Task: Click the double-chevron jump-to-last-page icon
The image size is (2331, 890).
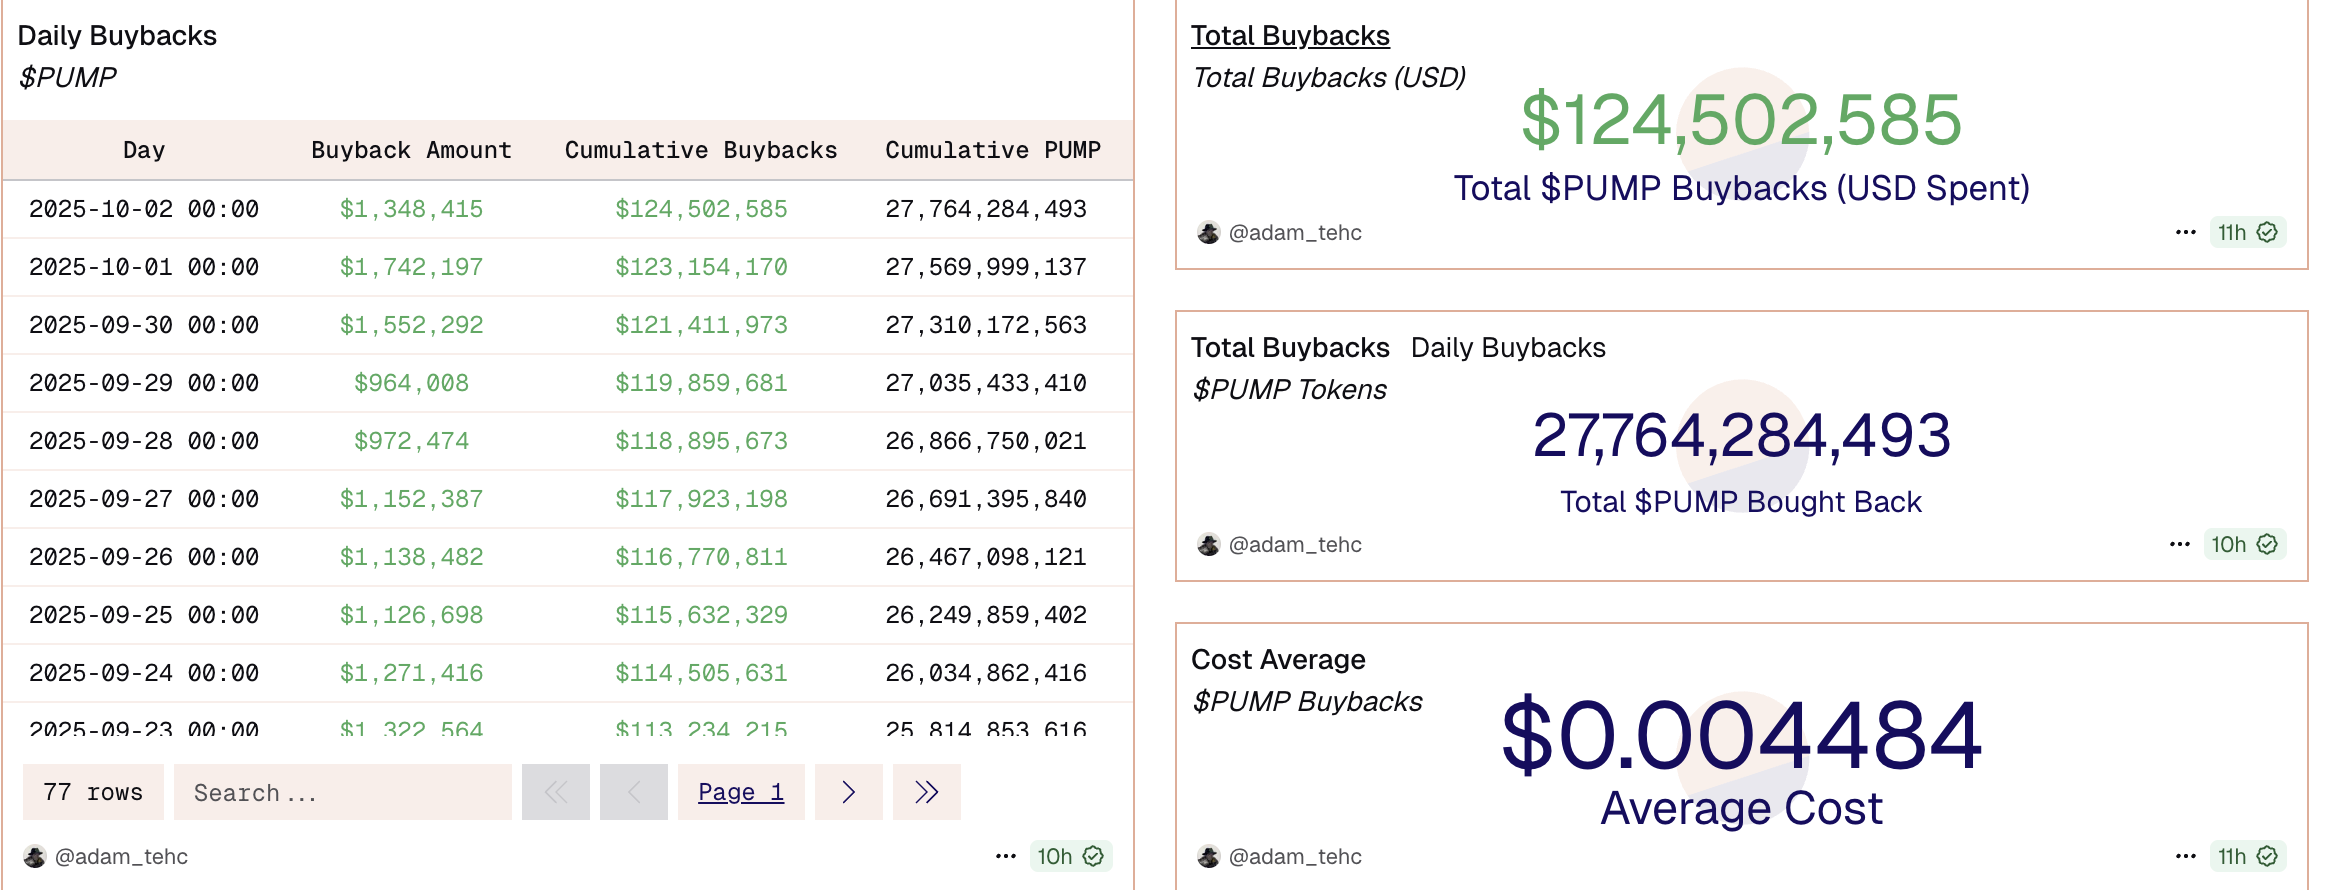Action: [926, 792]
